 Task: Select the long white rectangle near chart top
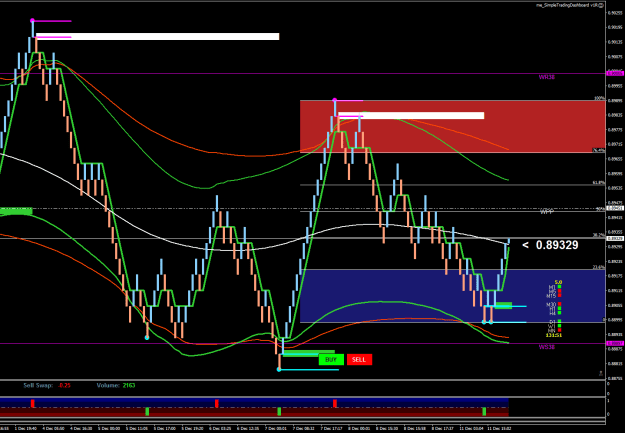(157, 37)
